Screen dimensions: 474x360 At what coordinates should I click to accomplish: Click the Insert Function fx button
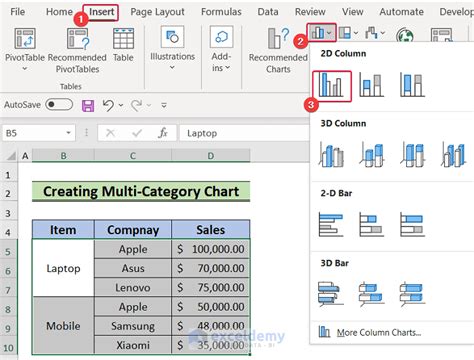(163, 133)
